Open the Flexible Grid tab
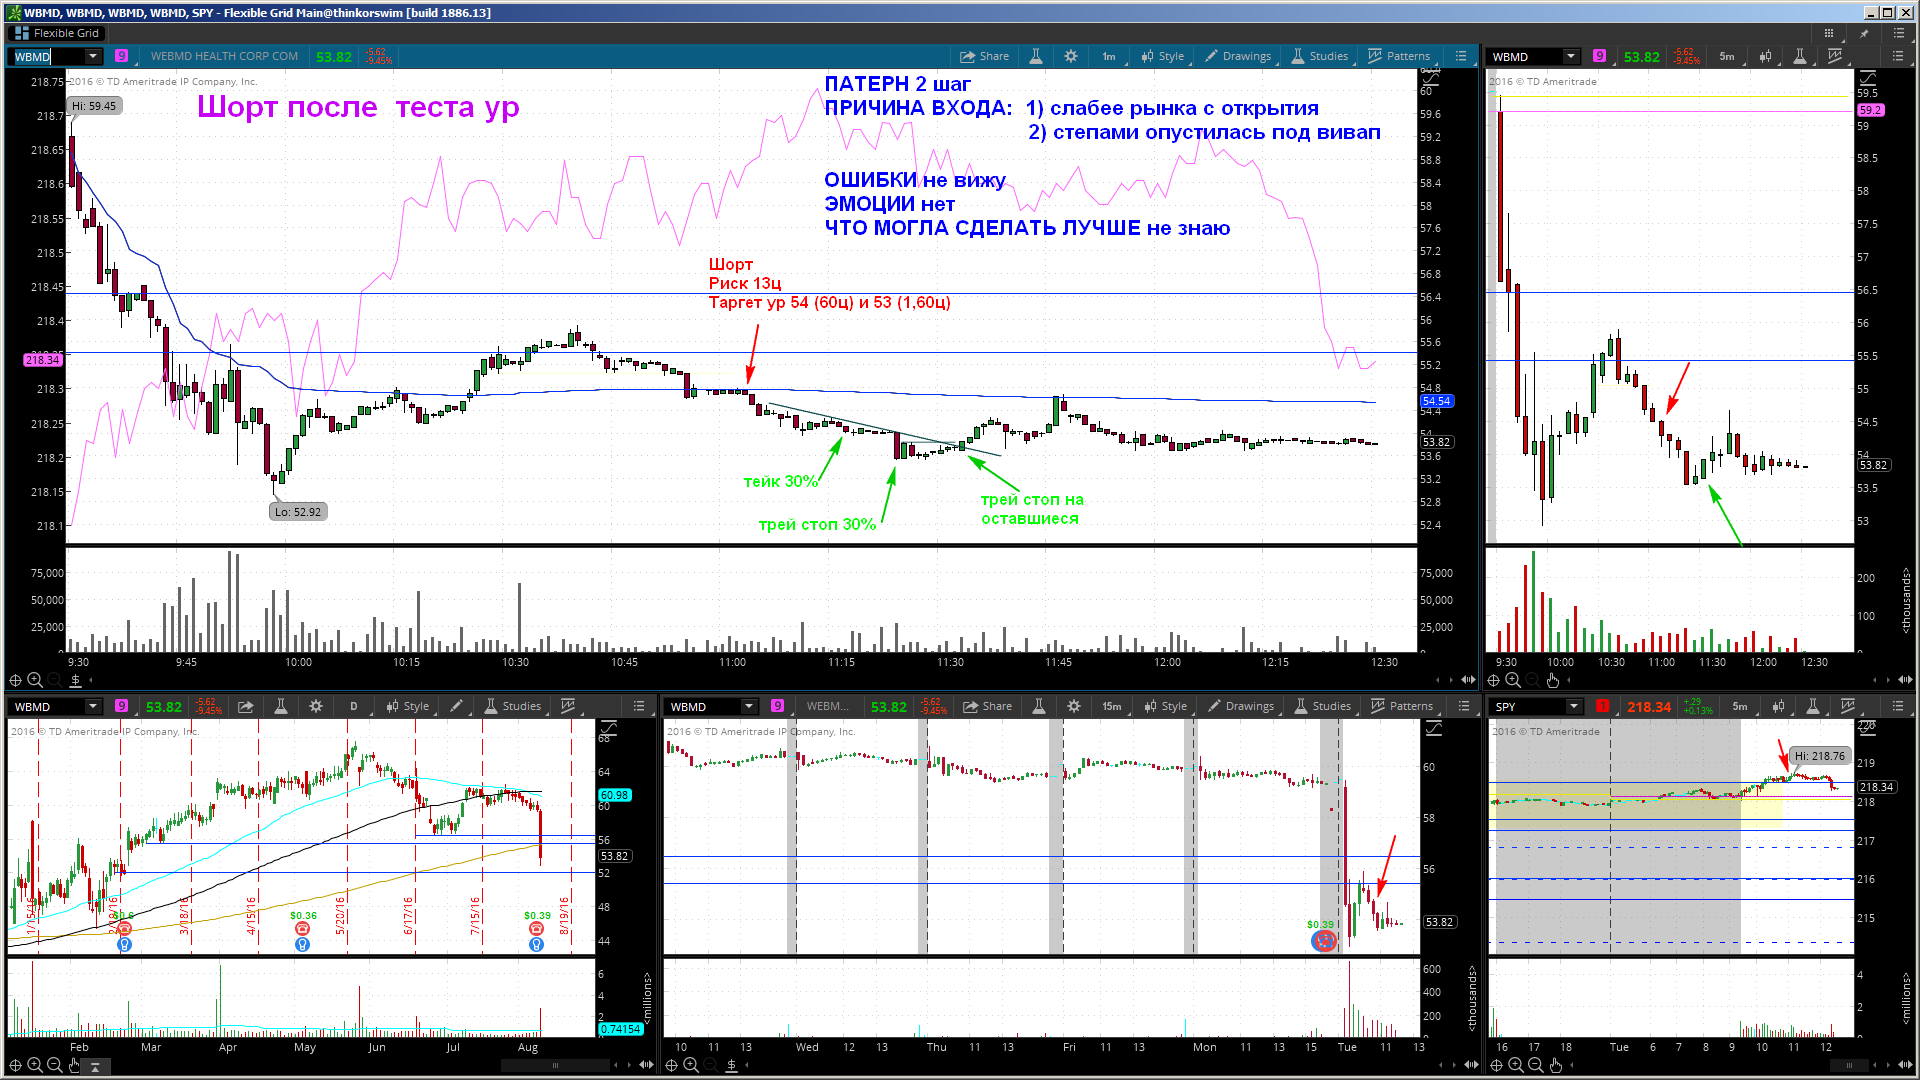This screenshot has width=1920, height=1080. (x=57, y=33)
